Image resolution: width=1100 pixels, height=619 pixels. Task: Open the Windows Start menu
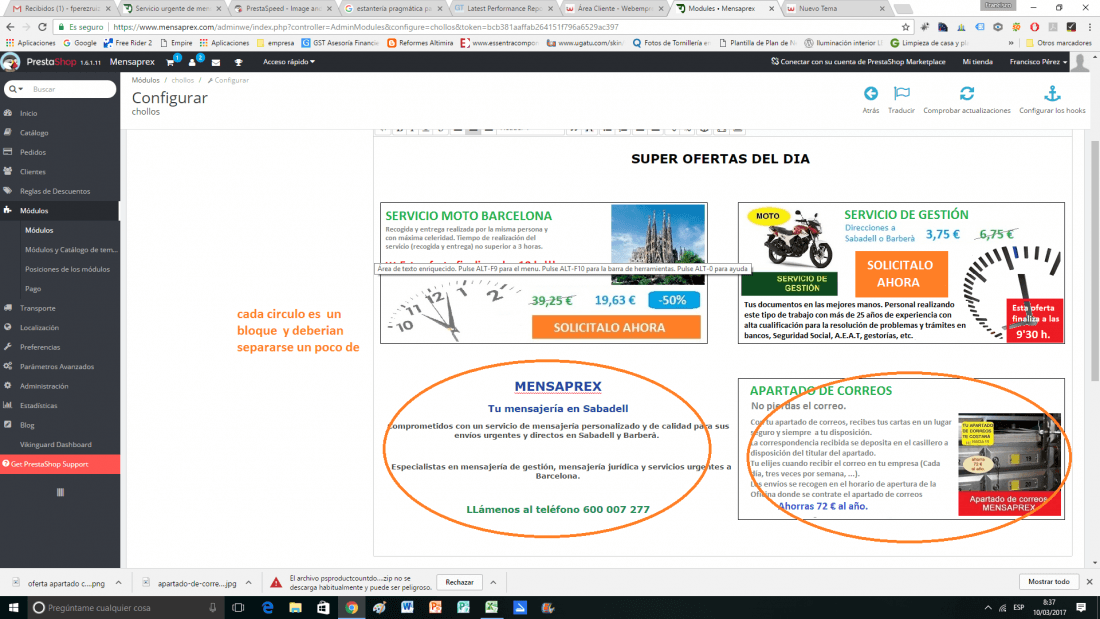tap(13, 607)
